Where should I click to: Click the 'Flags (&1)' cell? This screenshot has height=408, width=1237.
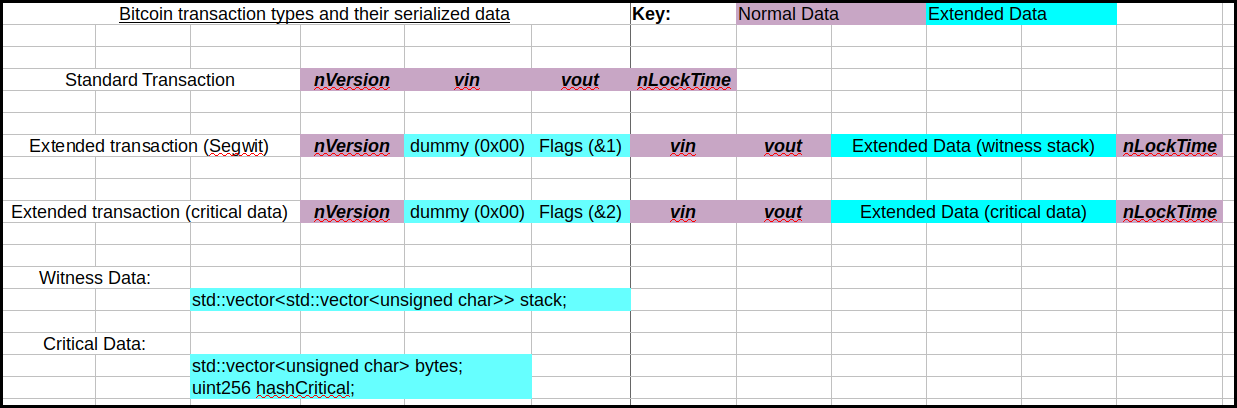coord(580,146)
